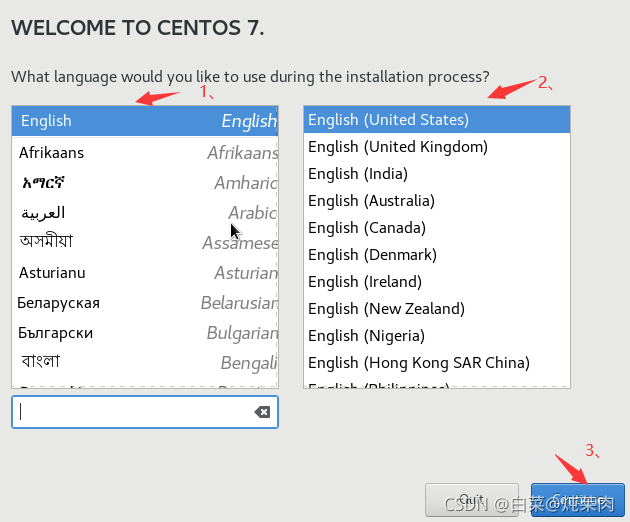Choose English (Denmark) locale
This screenshot has height=522, width=630.
click(x=437, y=255)
